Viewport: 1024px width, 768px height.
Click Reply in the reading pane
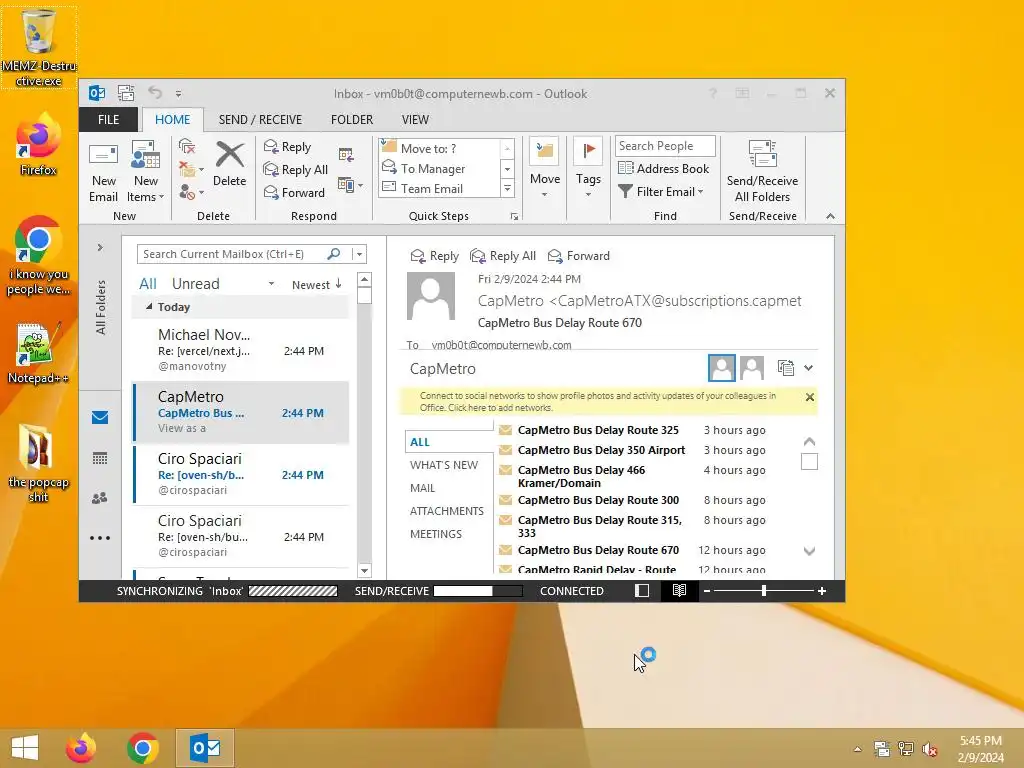pos(434,256)
